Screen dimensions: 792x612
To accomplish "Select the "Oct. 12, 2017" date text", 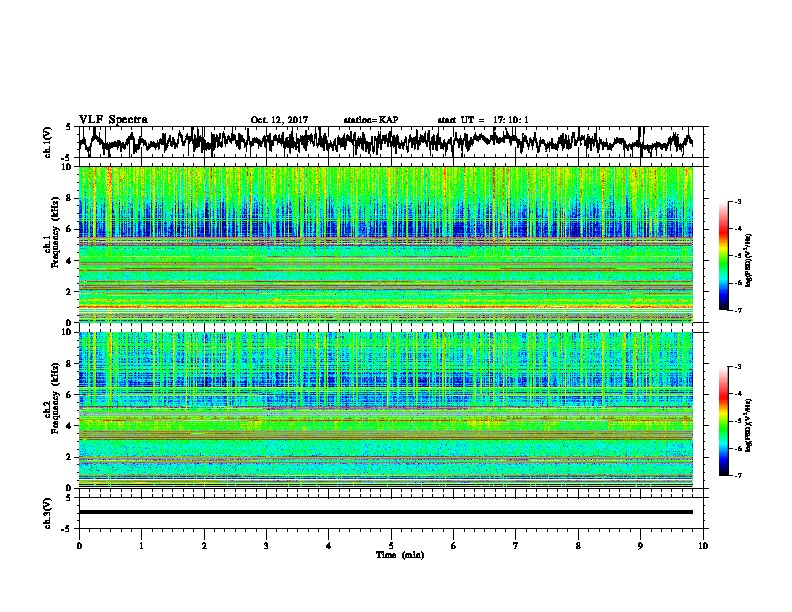I will tap(279, 120).
